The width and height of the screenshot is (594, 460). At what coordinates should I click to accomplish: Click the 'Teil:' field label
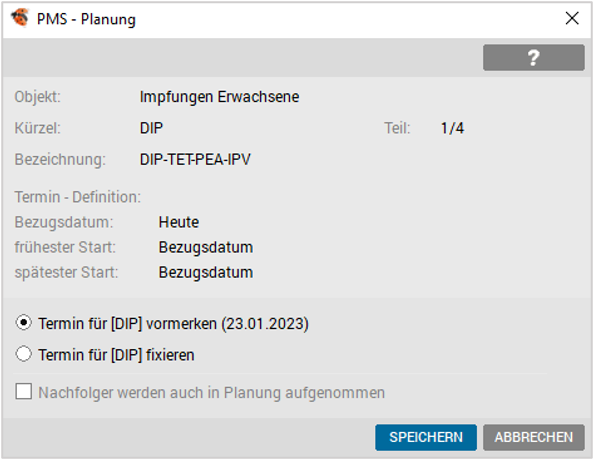point(397,128)
